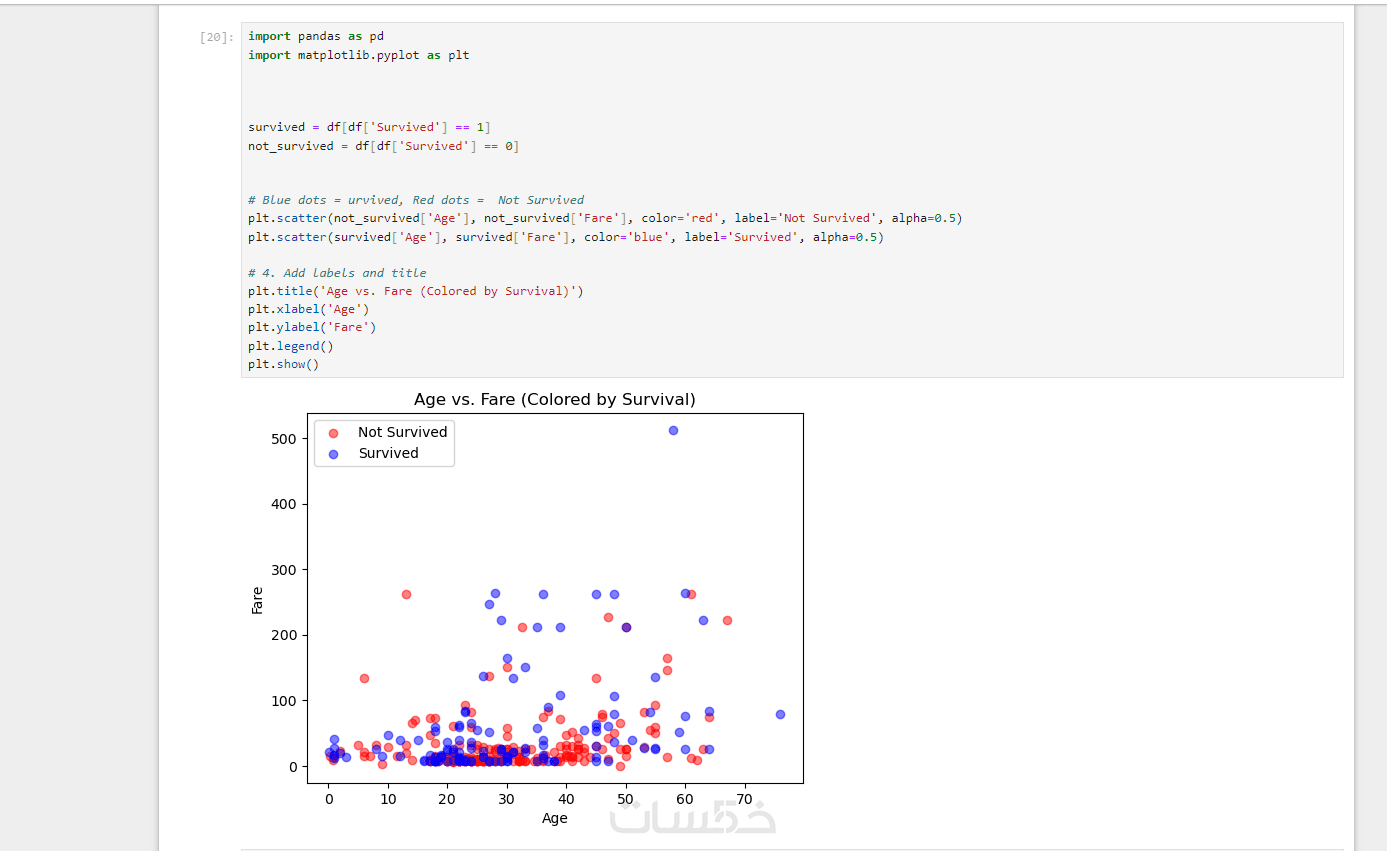
Task: Select the cell prompt number [20]
Action: pyautogui.click(x=217, y=37)
